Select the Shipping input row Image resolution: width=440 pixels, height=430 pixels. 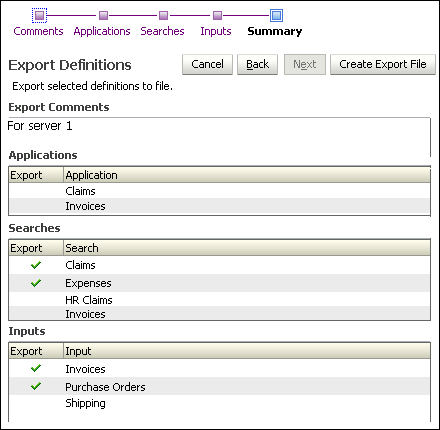pos(219,403)
